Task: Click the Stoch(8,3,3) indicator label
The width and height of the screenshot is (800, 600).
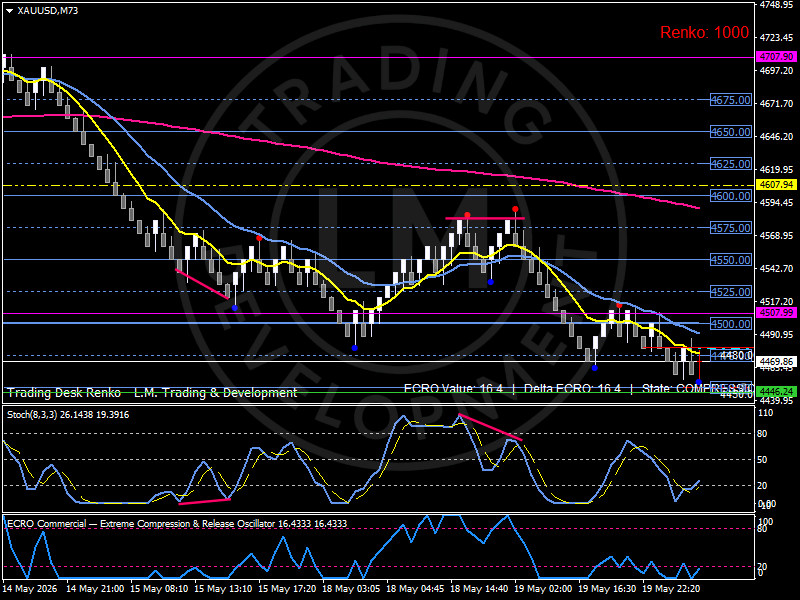Action: tap(68, 415)
